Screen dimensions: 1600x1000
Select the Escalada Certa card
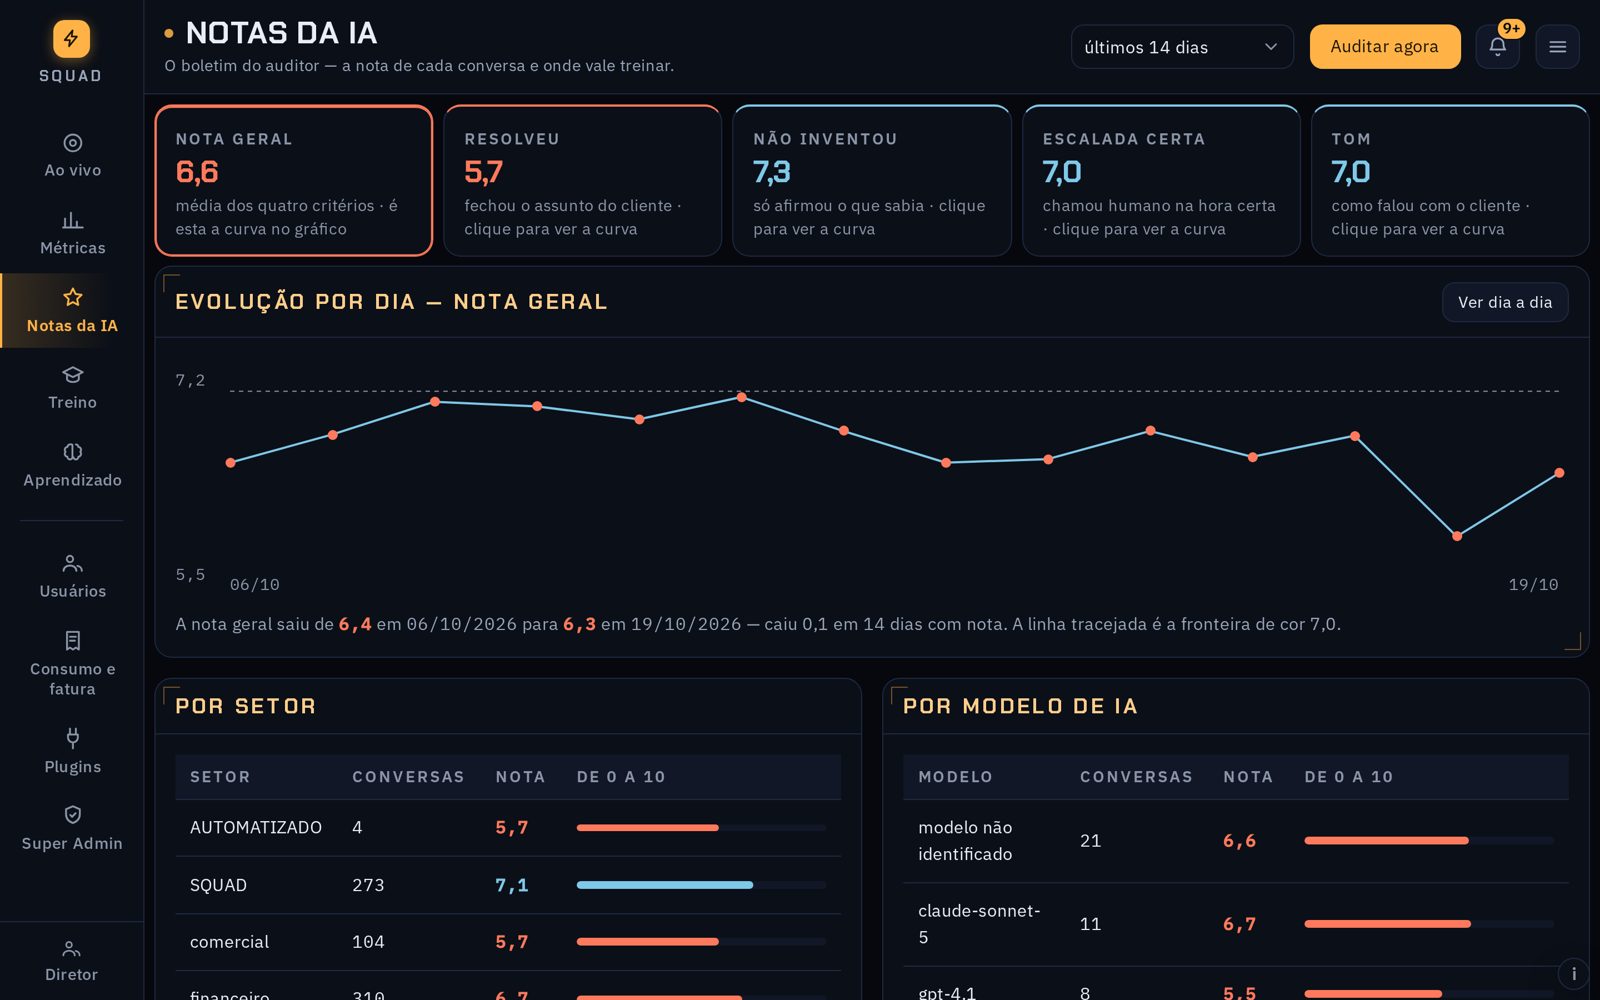click(x=1161, y=181)
